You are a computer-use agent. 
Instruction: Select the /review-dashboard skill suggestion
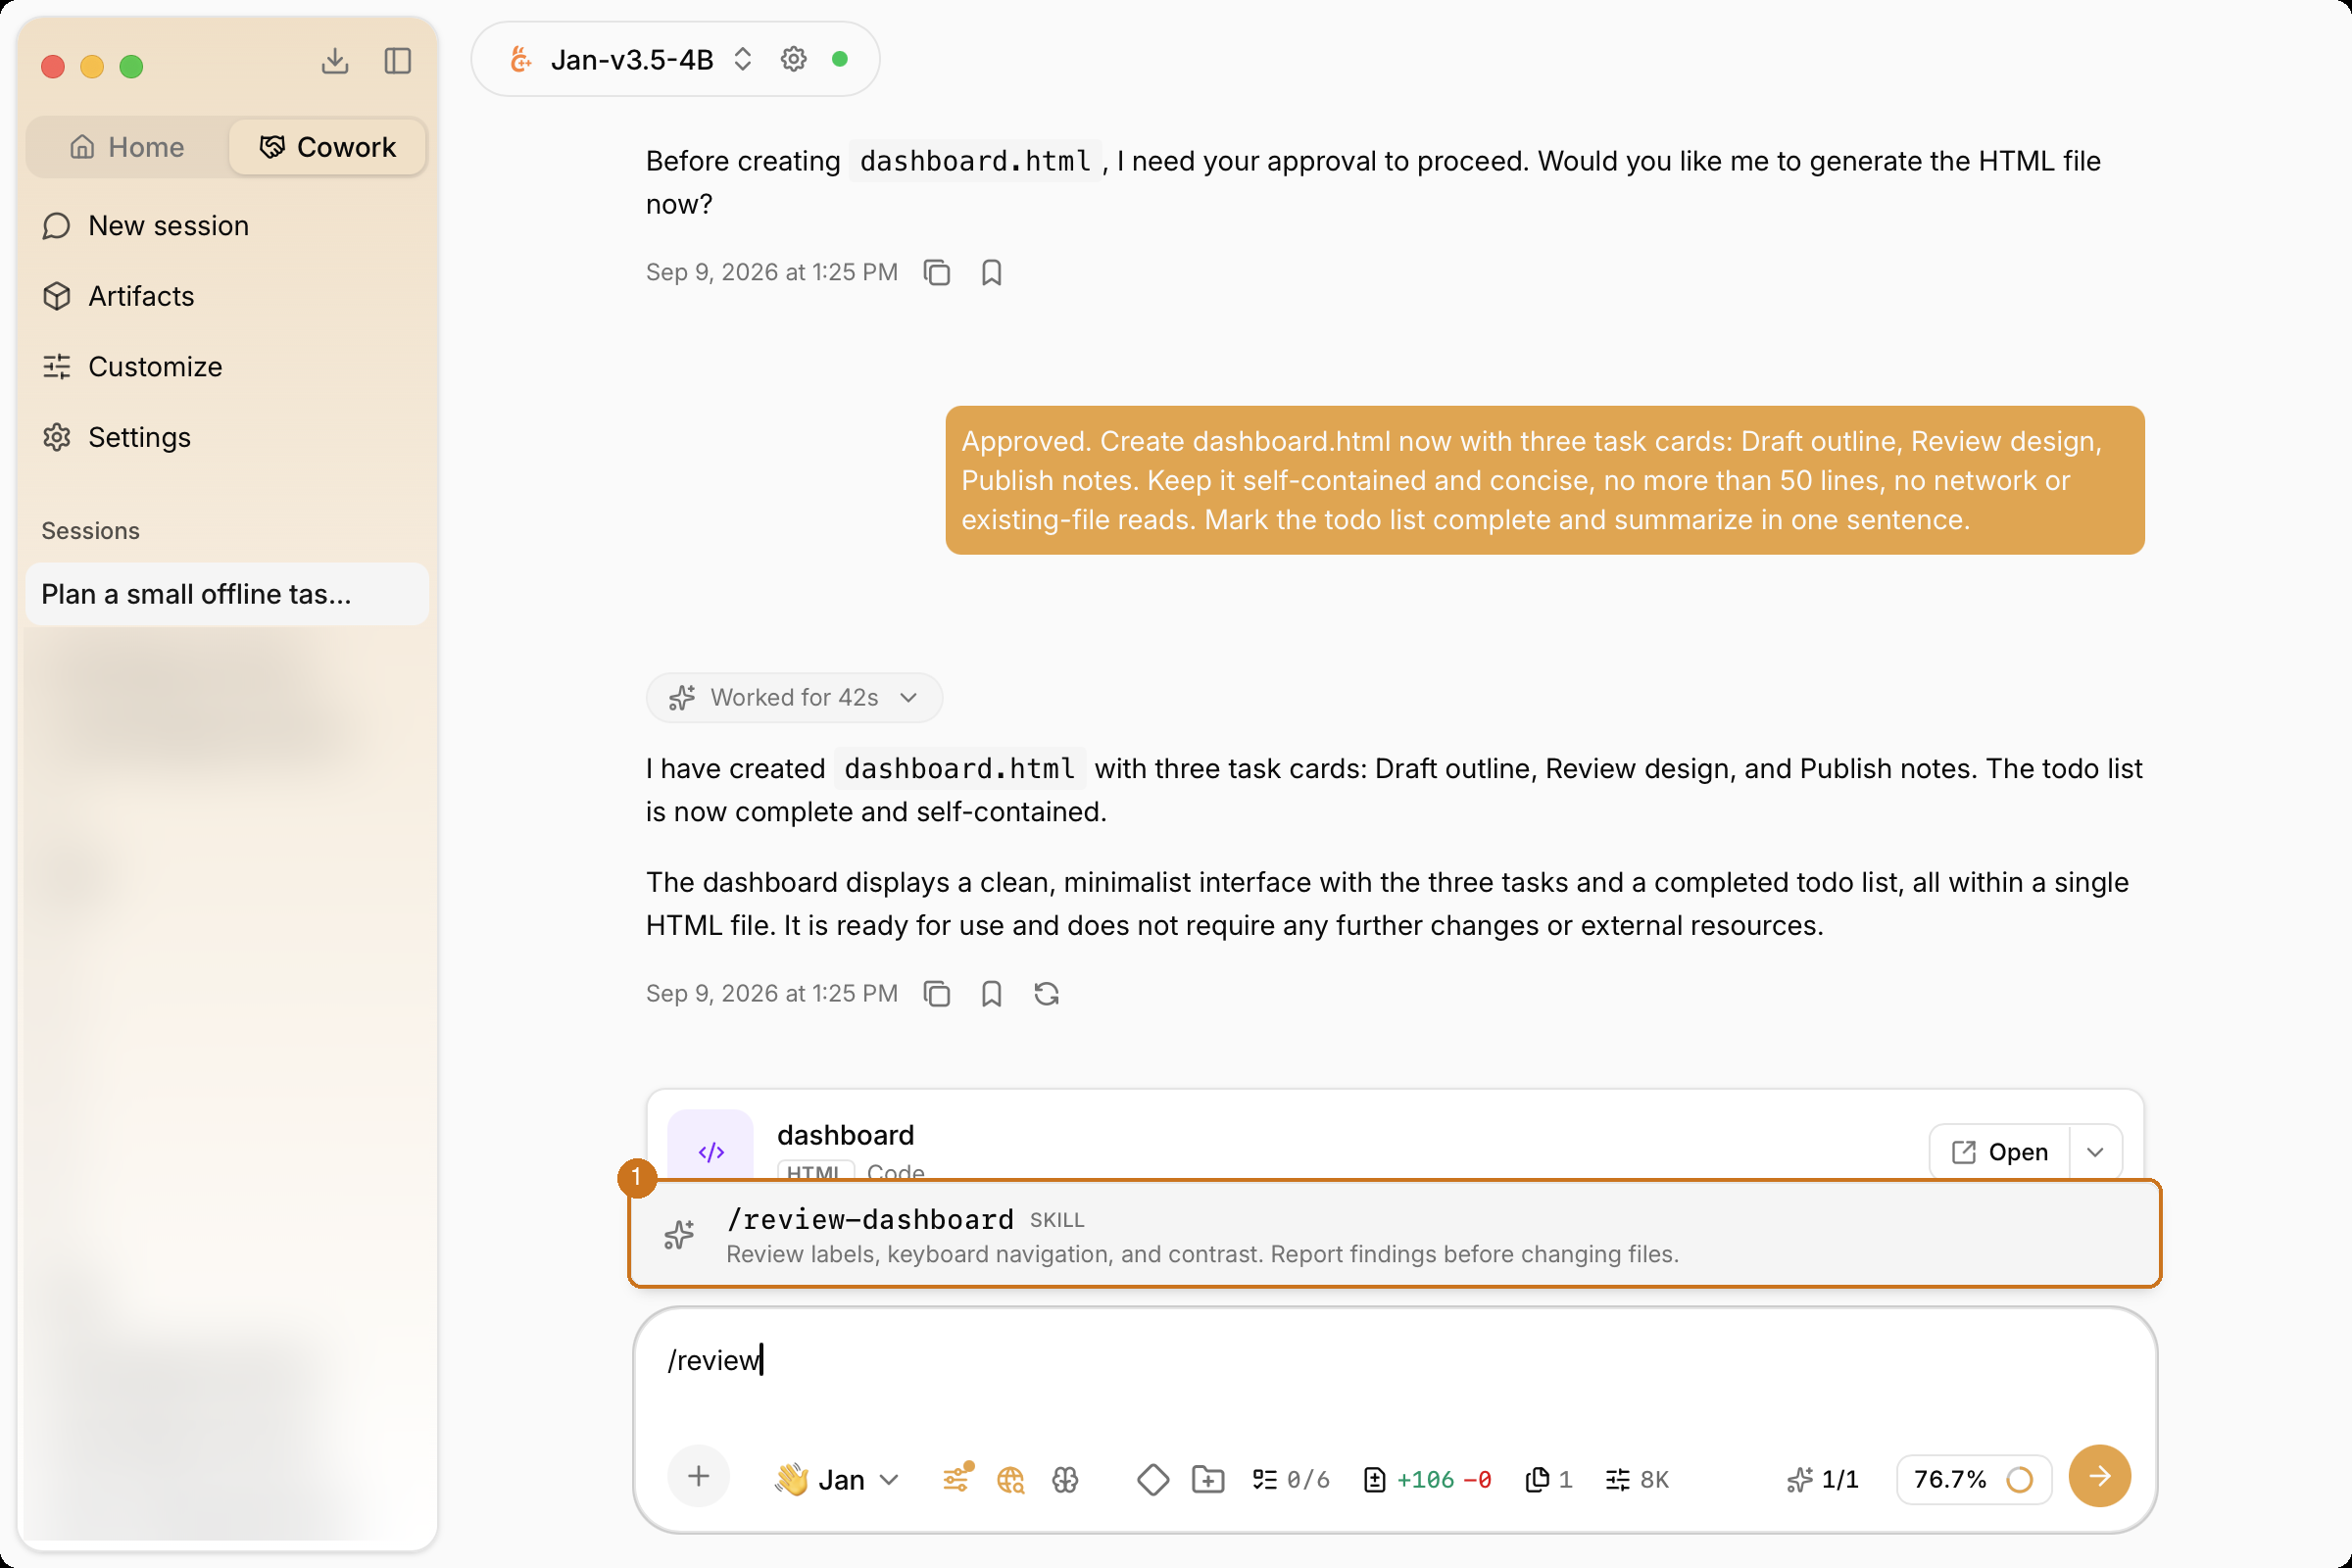pyautogui.click(x=1394, y=1235)
